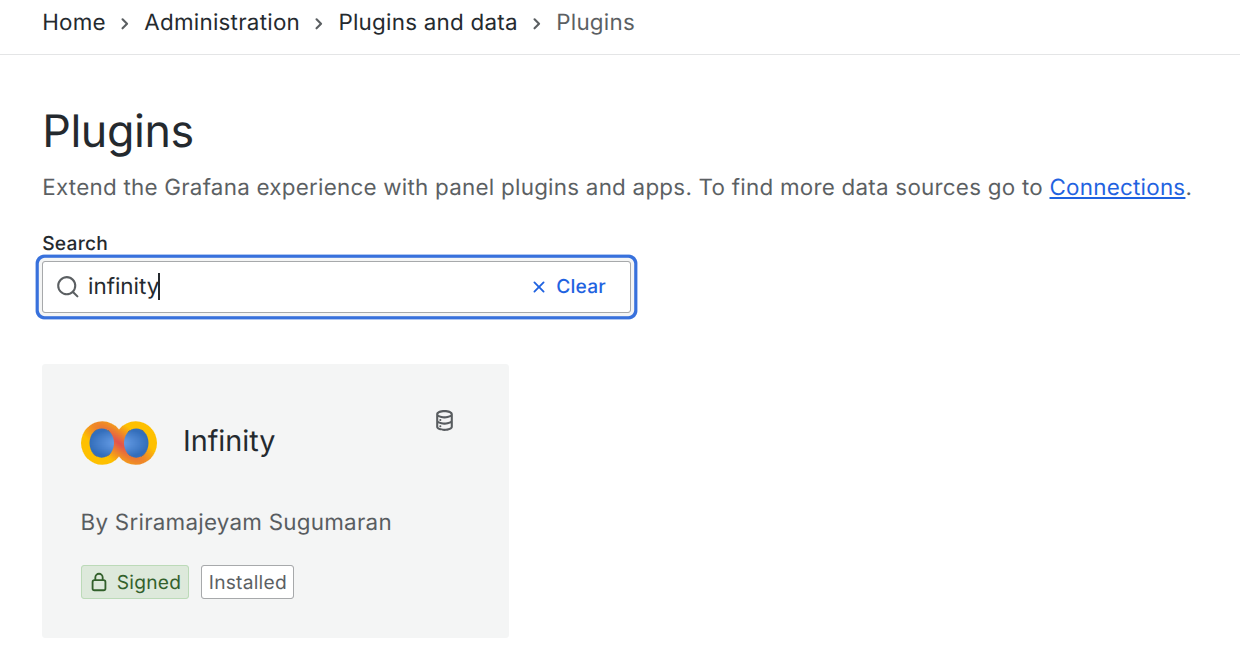Viewport: 1240px width, 662px height.
Task: Click the Installed badge on the Infinity card
Action: coord(247,582)
